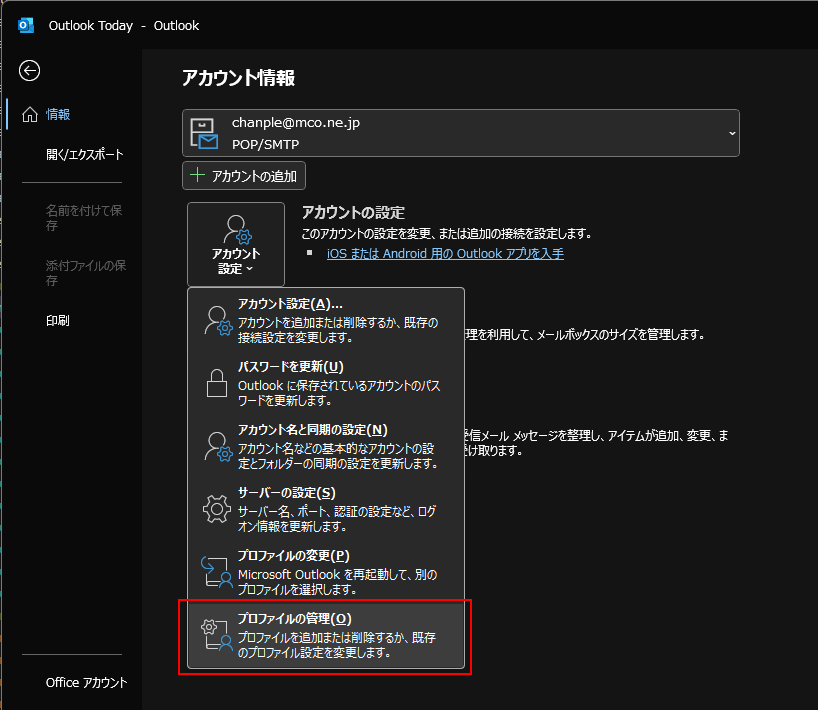Click the green plus icon for アカウントの追加

[x=198, y=175]
